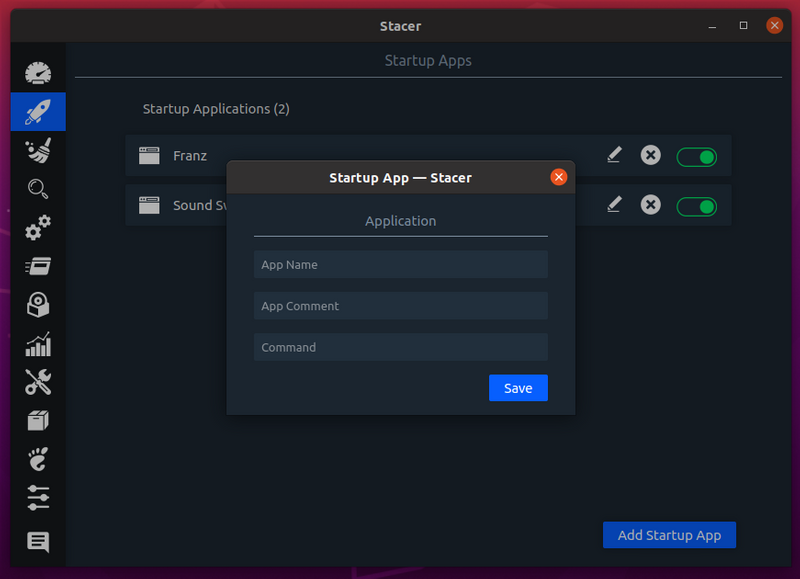Click the Command input field

click(x=401, y=347)
